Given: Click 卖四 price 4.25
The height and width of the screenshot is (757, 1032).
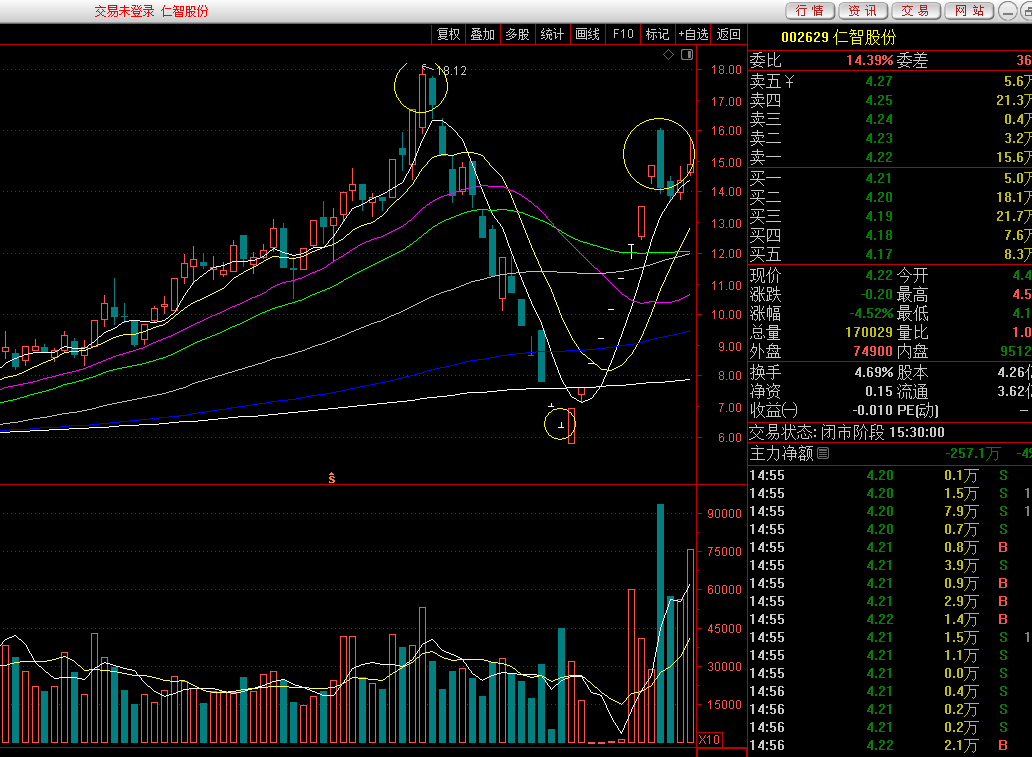Looking at the screenshot, I should [879, 101].
